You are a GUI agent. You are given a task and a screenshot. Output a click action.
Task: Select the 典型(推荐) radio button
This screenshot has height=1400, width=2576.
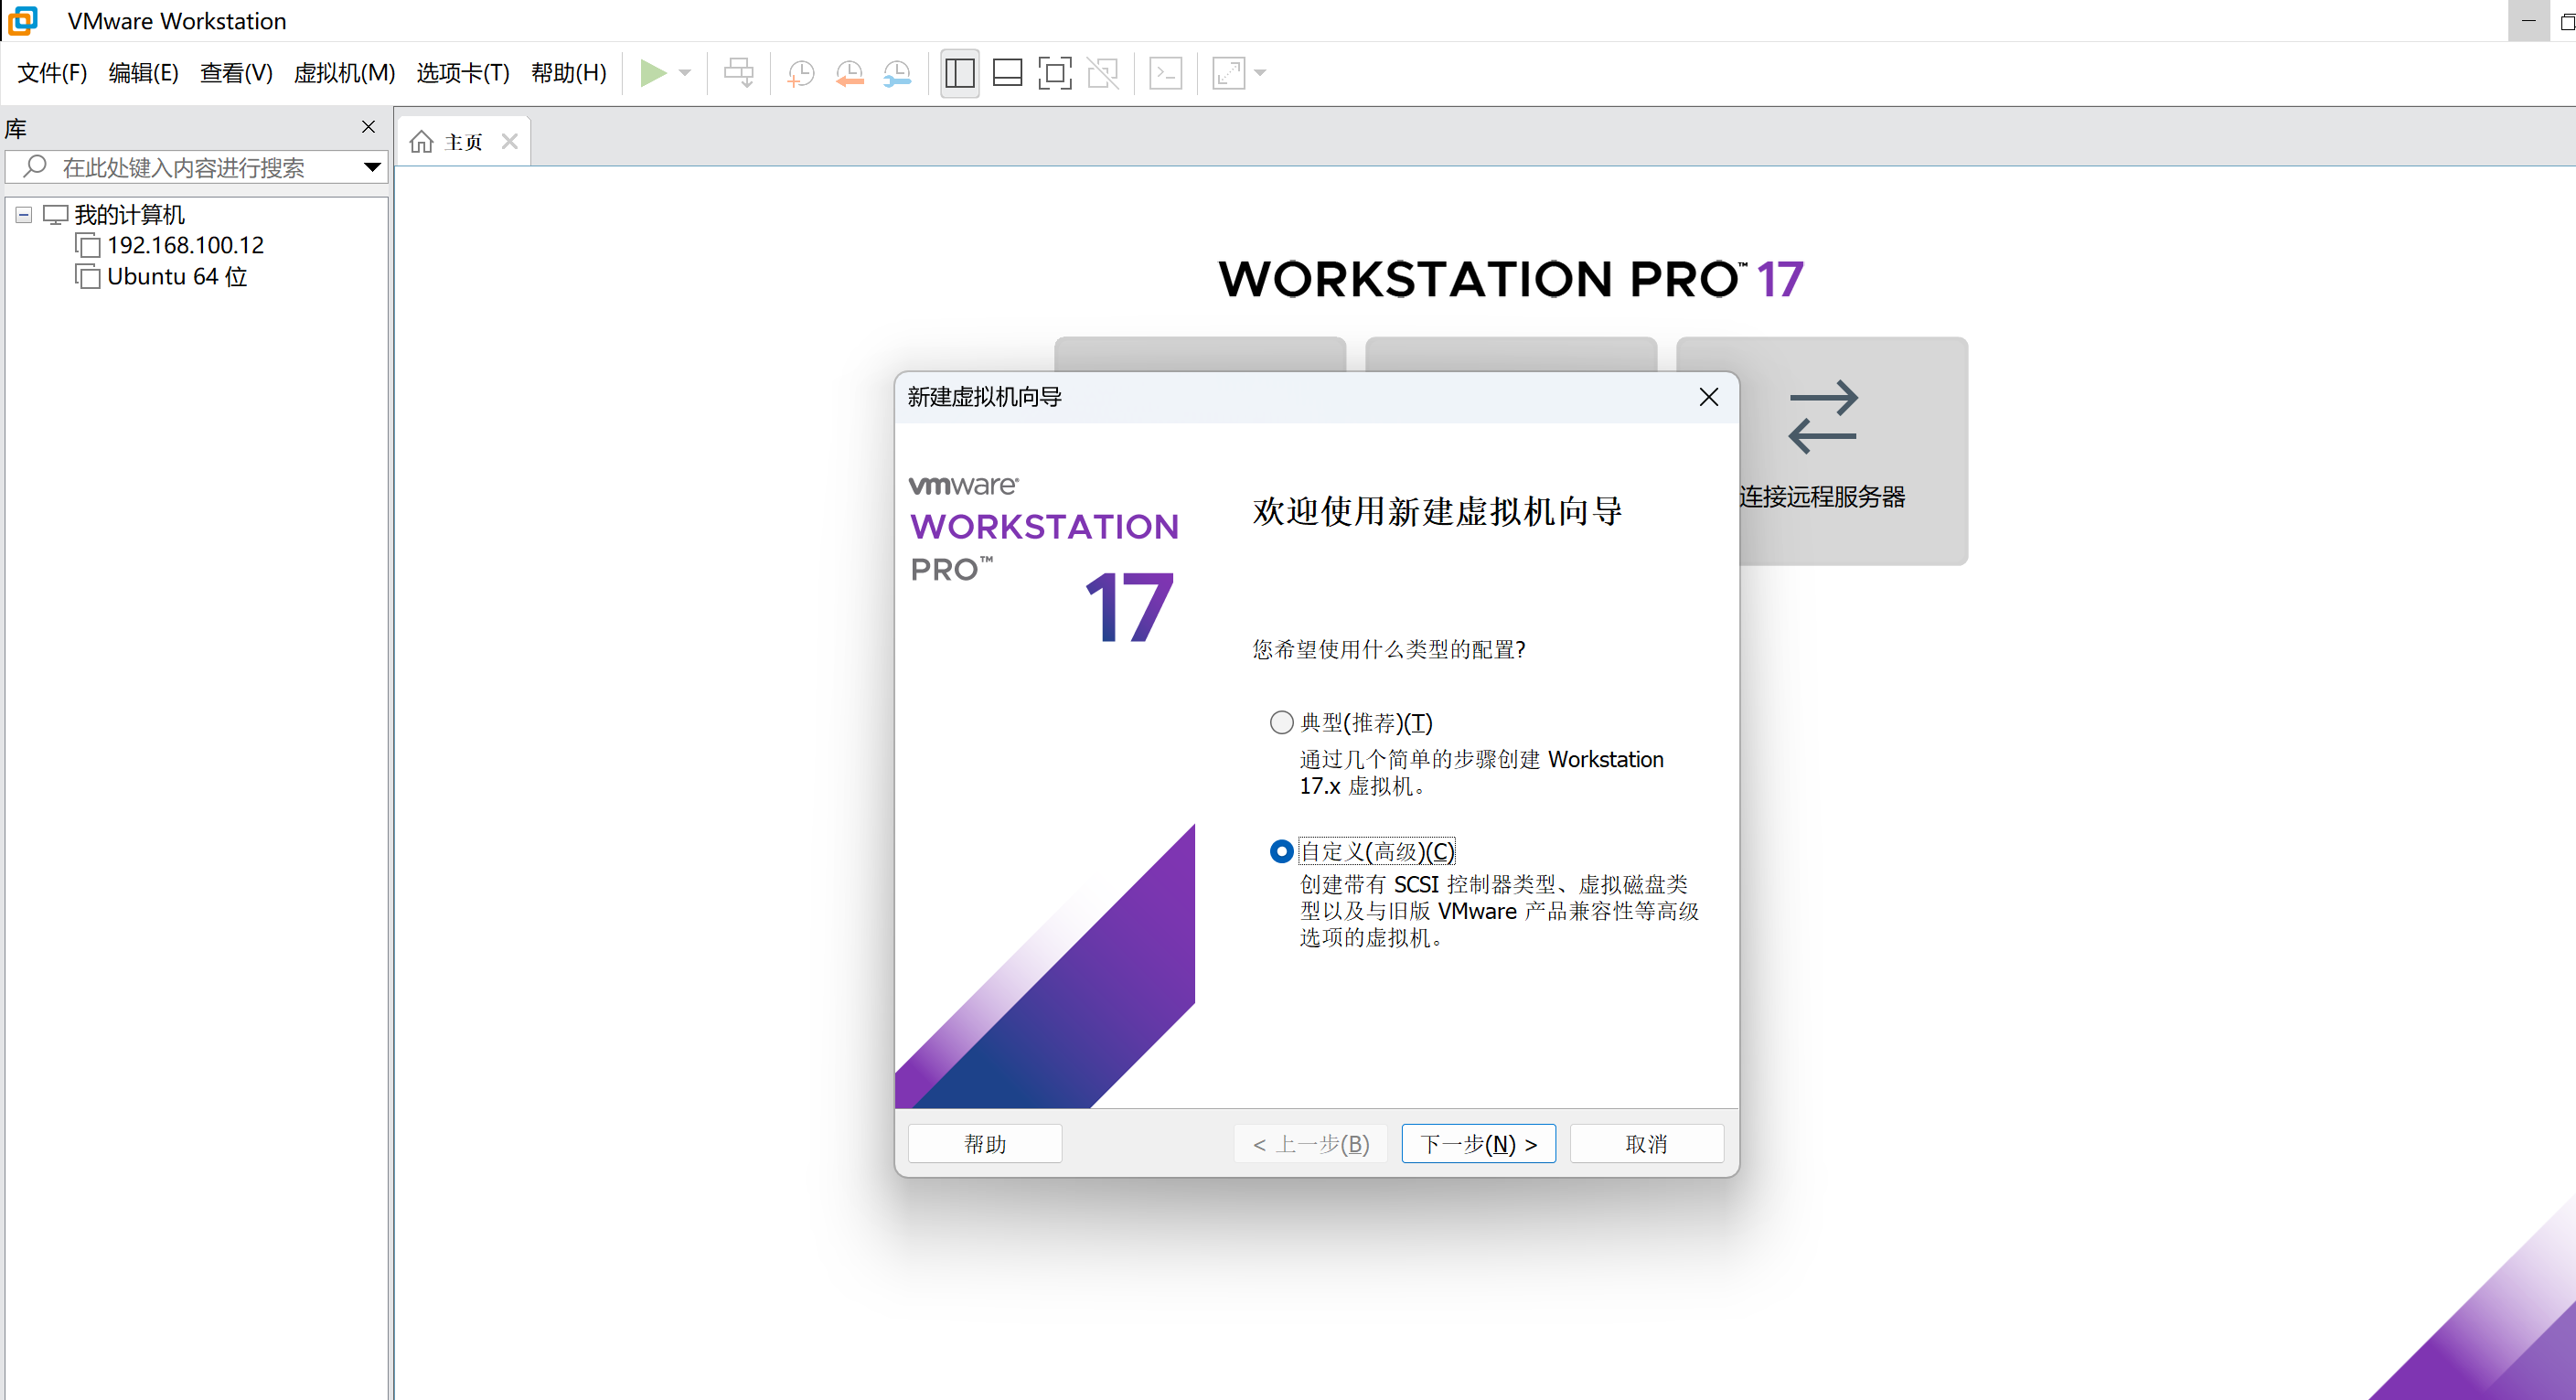1281,722
